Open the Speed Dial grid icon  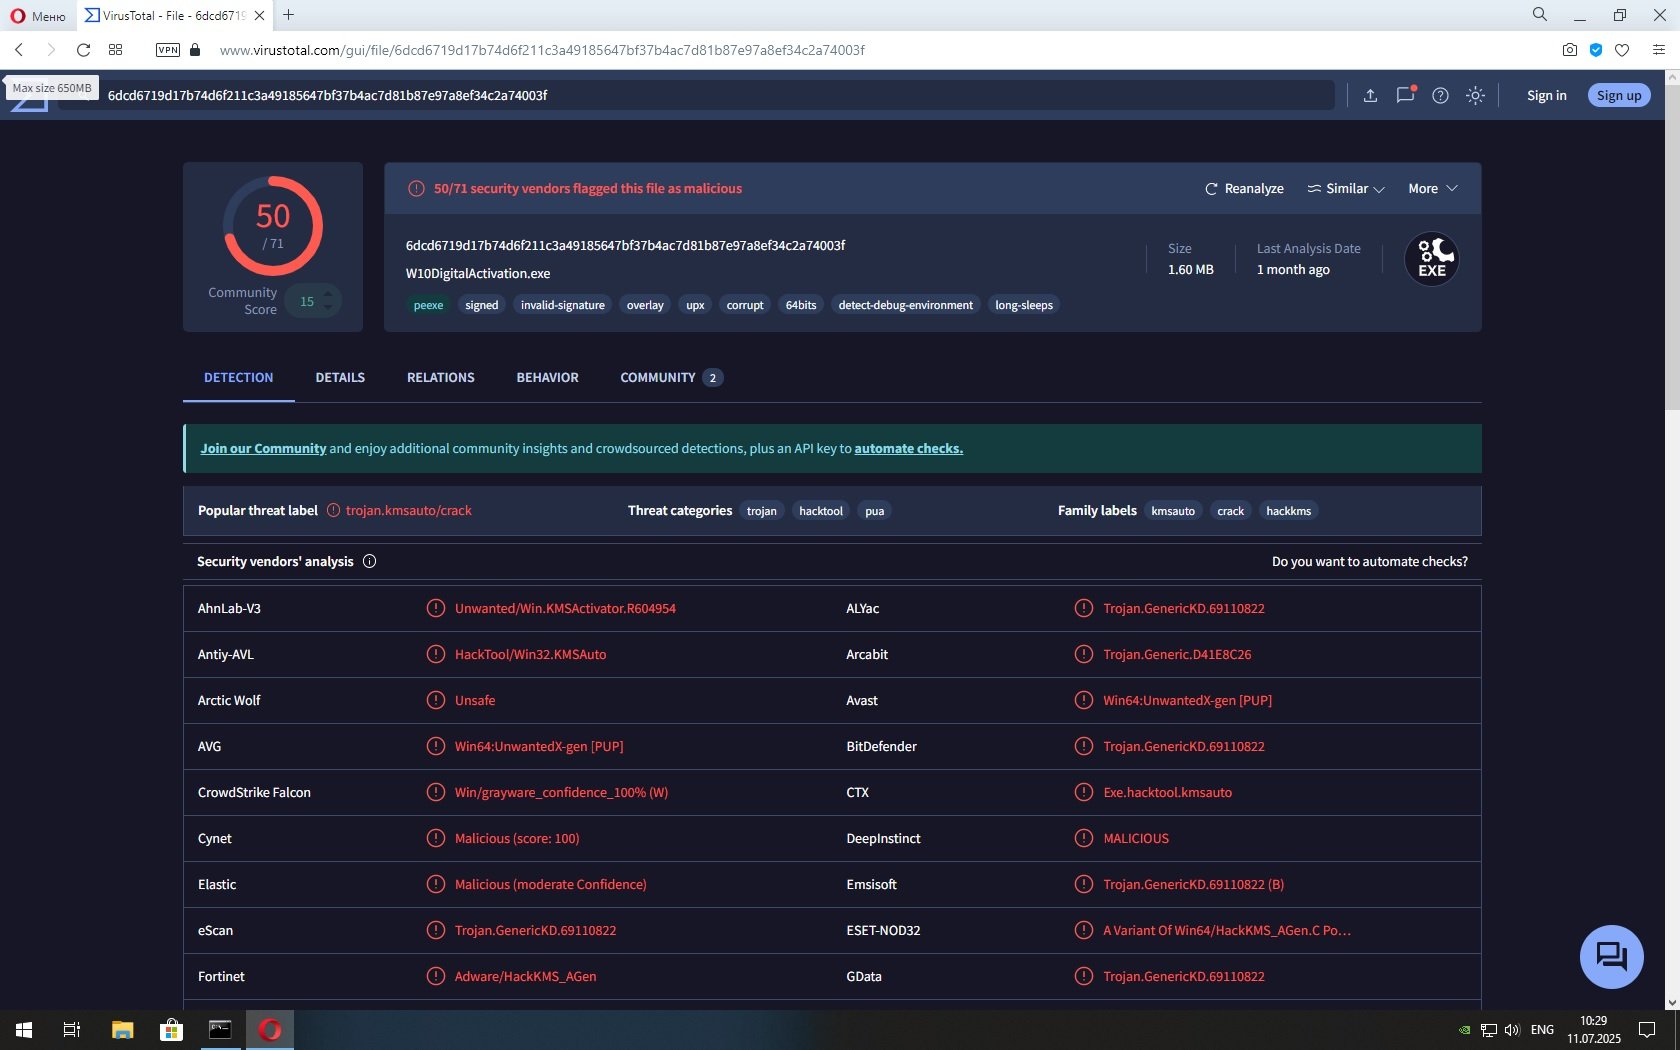pyautogui.click(x=116, y=50)
